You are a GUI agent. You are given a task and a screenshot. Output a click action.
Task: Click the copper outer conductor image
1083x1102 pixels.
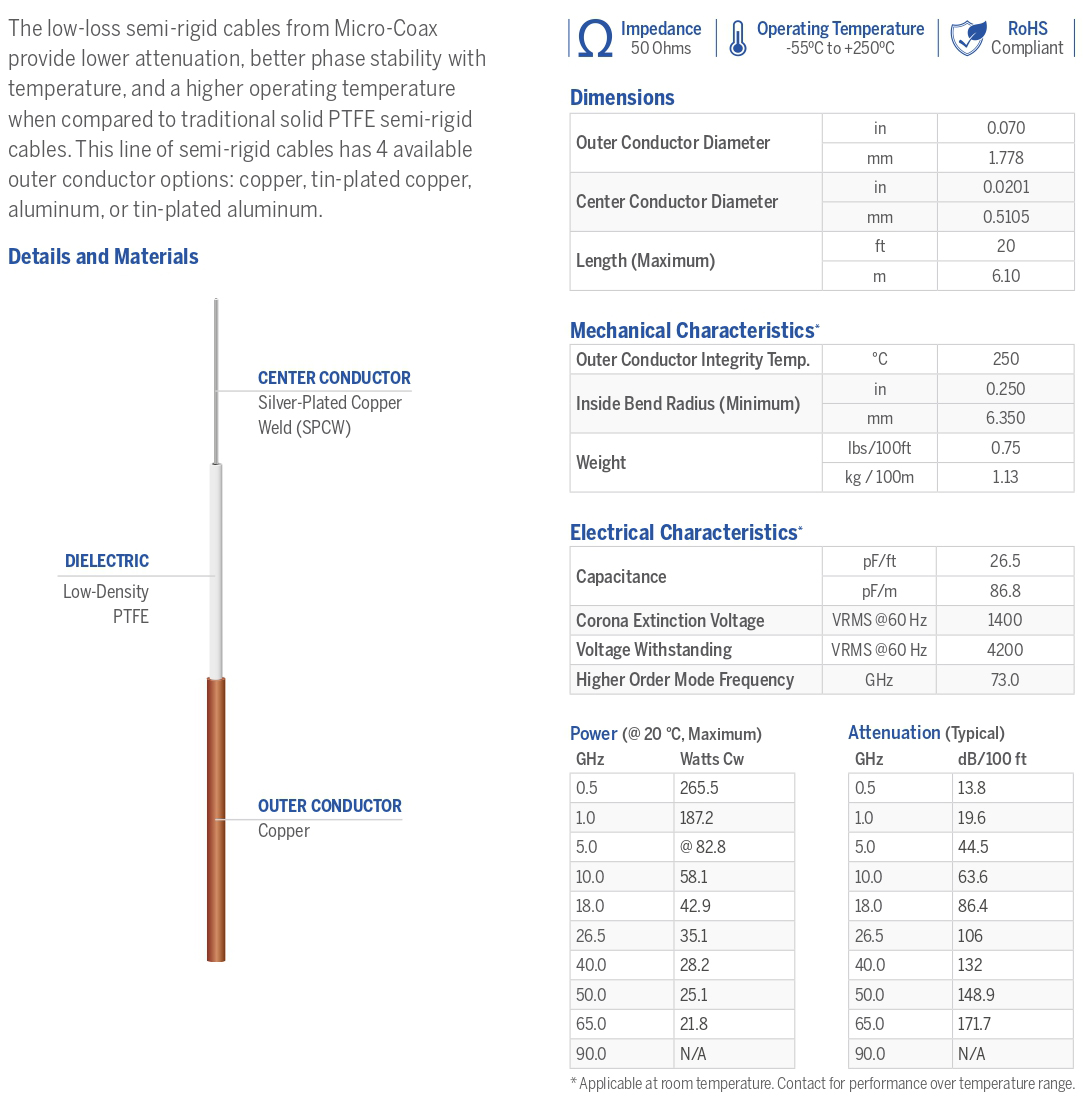pyautogui.click(x=216, y=820)
